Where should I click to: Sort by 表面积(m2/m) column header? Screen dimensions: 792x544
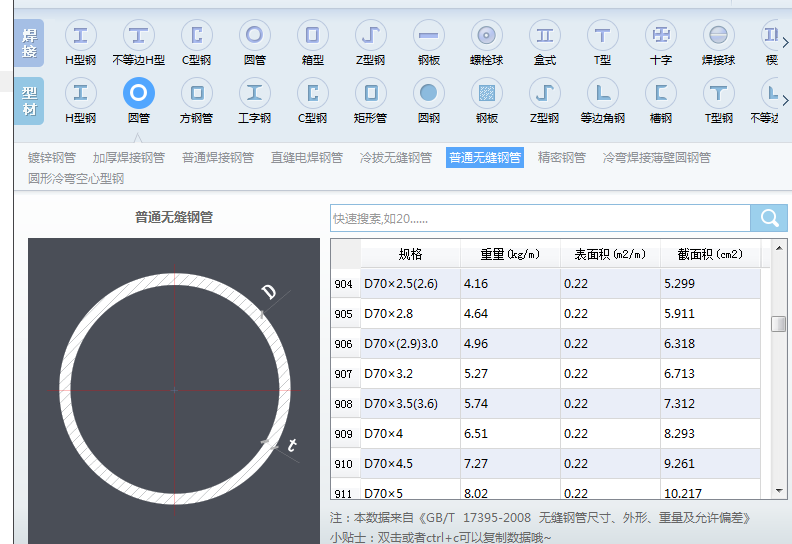pyautogui.click(x=610, y=254)
